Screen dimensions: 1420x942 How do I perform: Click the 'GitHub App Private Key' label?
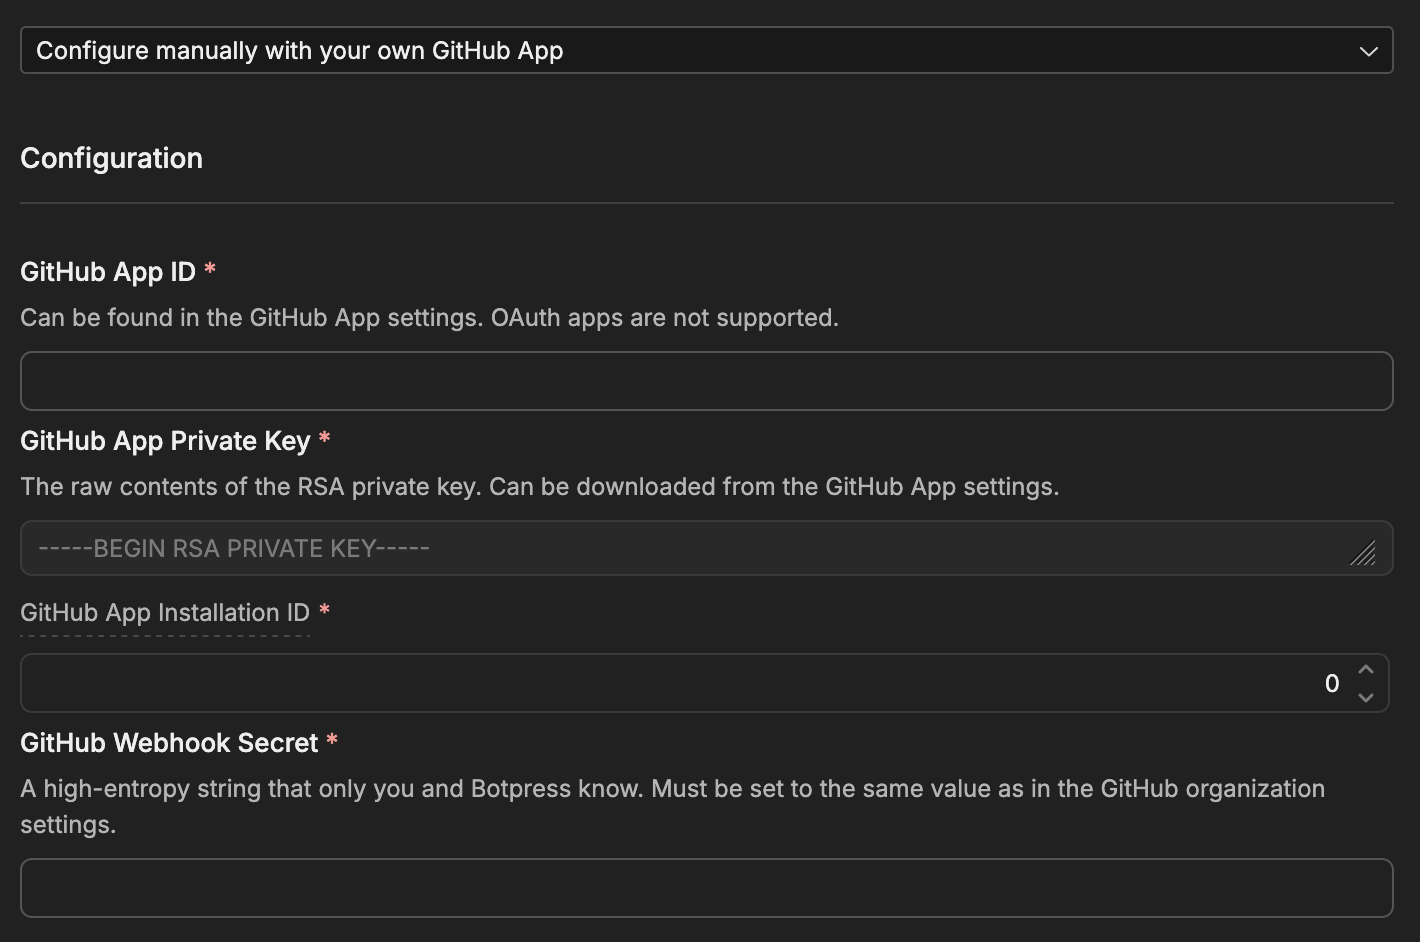pos(165,441)
